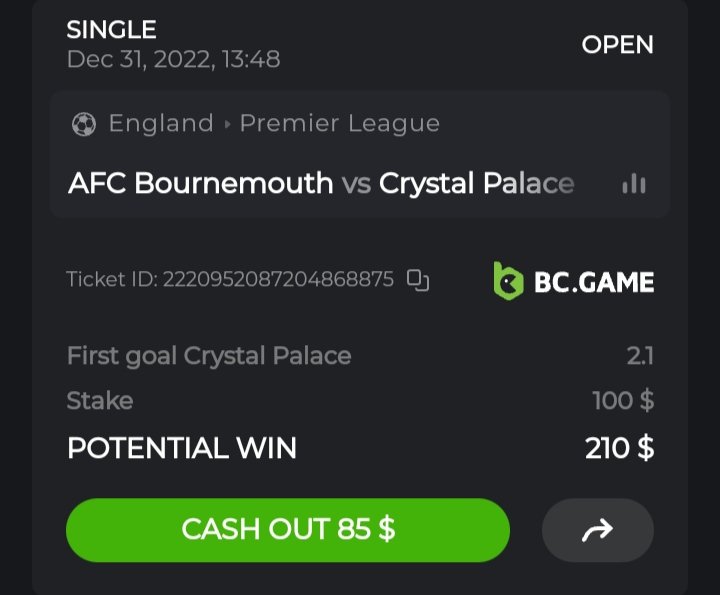Viewport: 720px width, 595px height.
Task: Click the 2.1 odds value
Action: 639,355
